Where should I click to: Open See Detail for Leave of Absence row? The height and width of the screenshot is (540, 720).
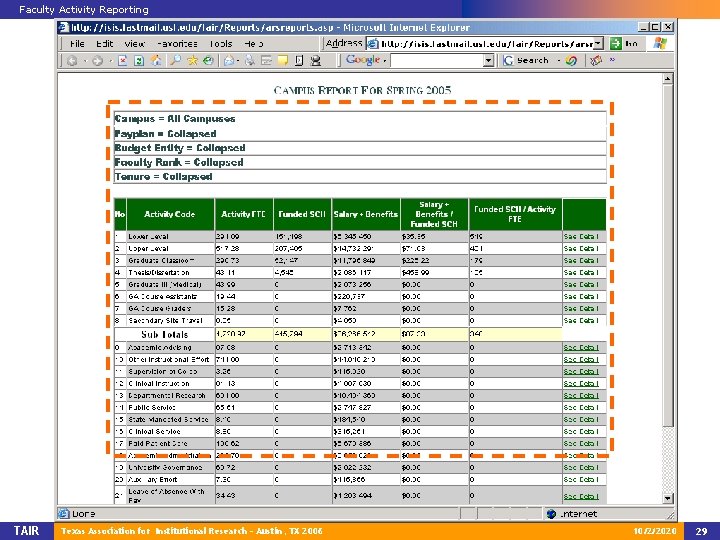click(581, 496)
